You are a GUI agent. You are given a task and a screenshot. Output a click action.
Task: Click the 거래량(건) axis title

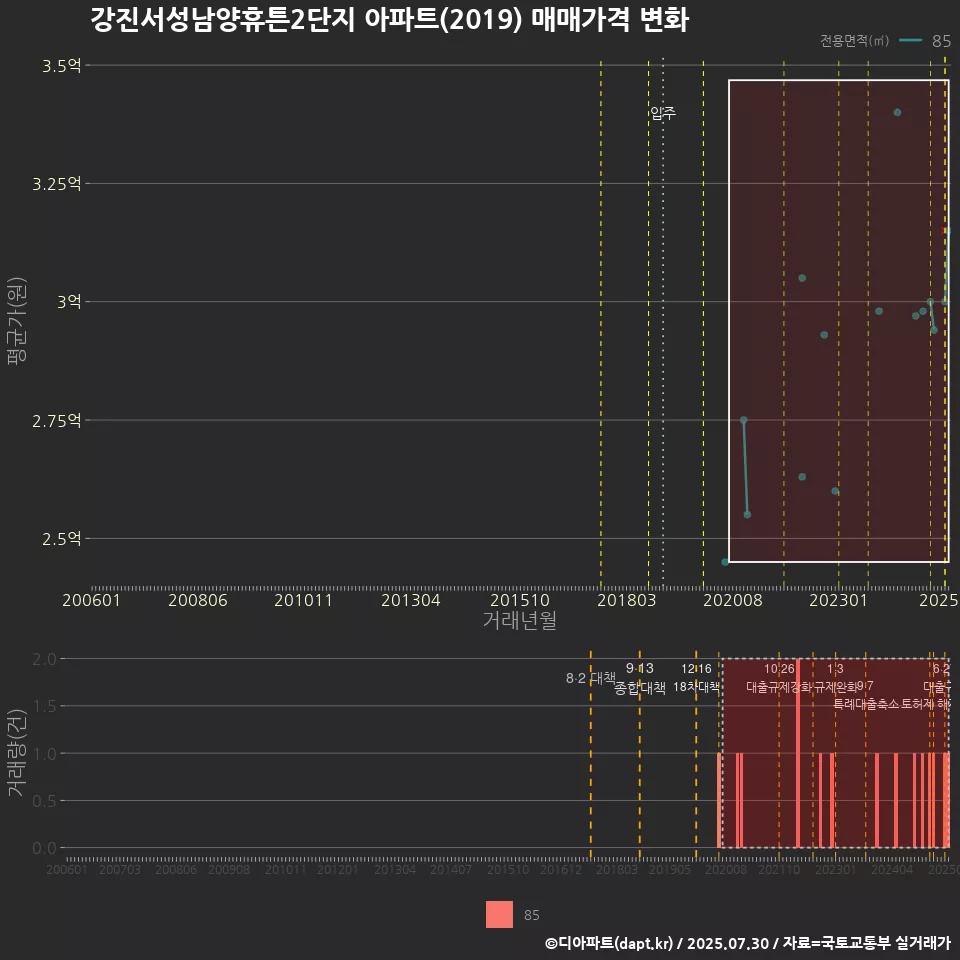click(x=17, y=752)
